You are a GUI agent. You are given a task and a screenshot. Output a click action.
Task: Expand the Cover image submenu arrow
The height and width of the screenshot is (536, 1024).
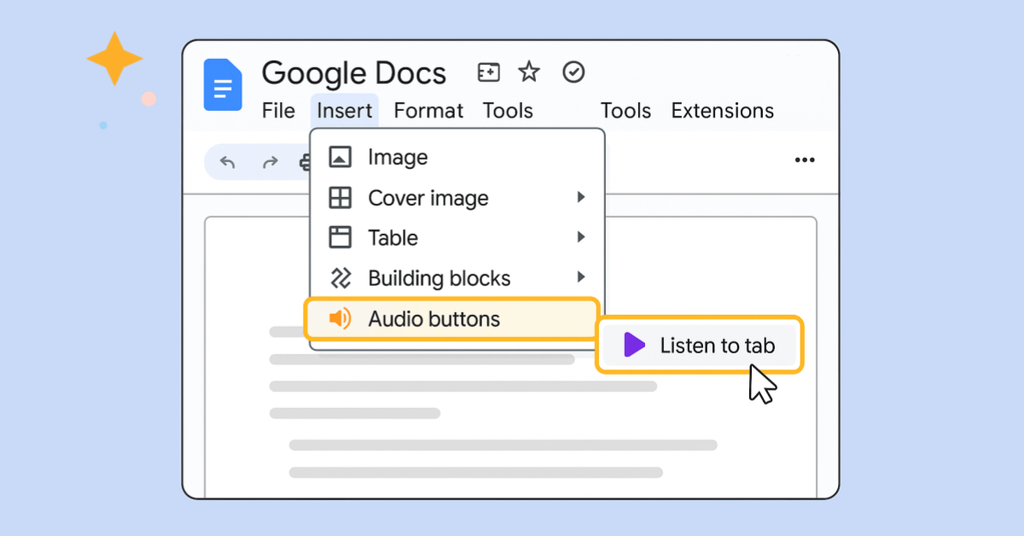click(x=581, y=198)
